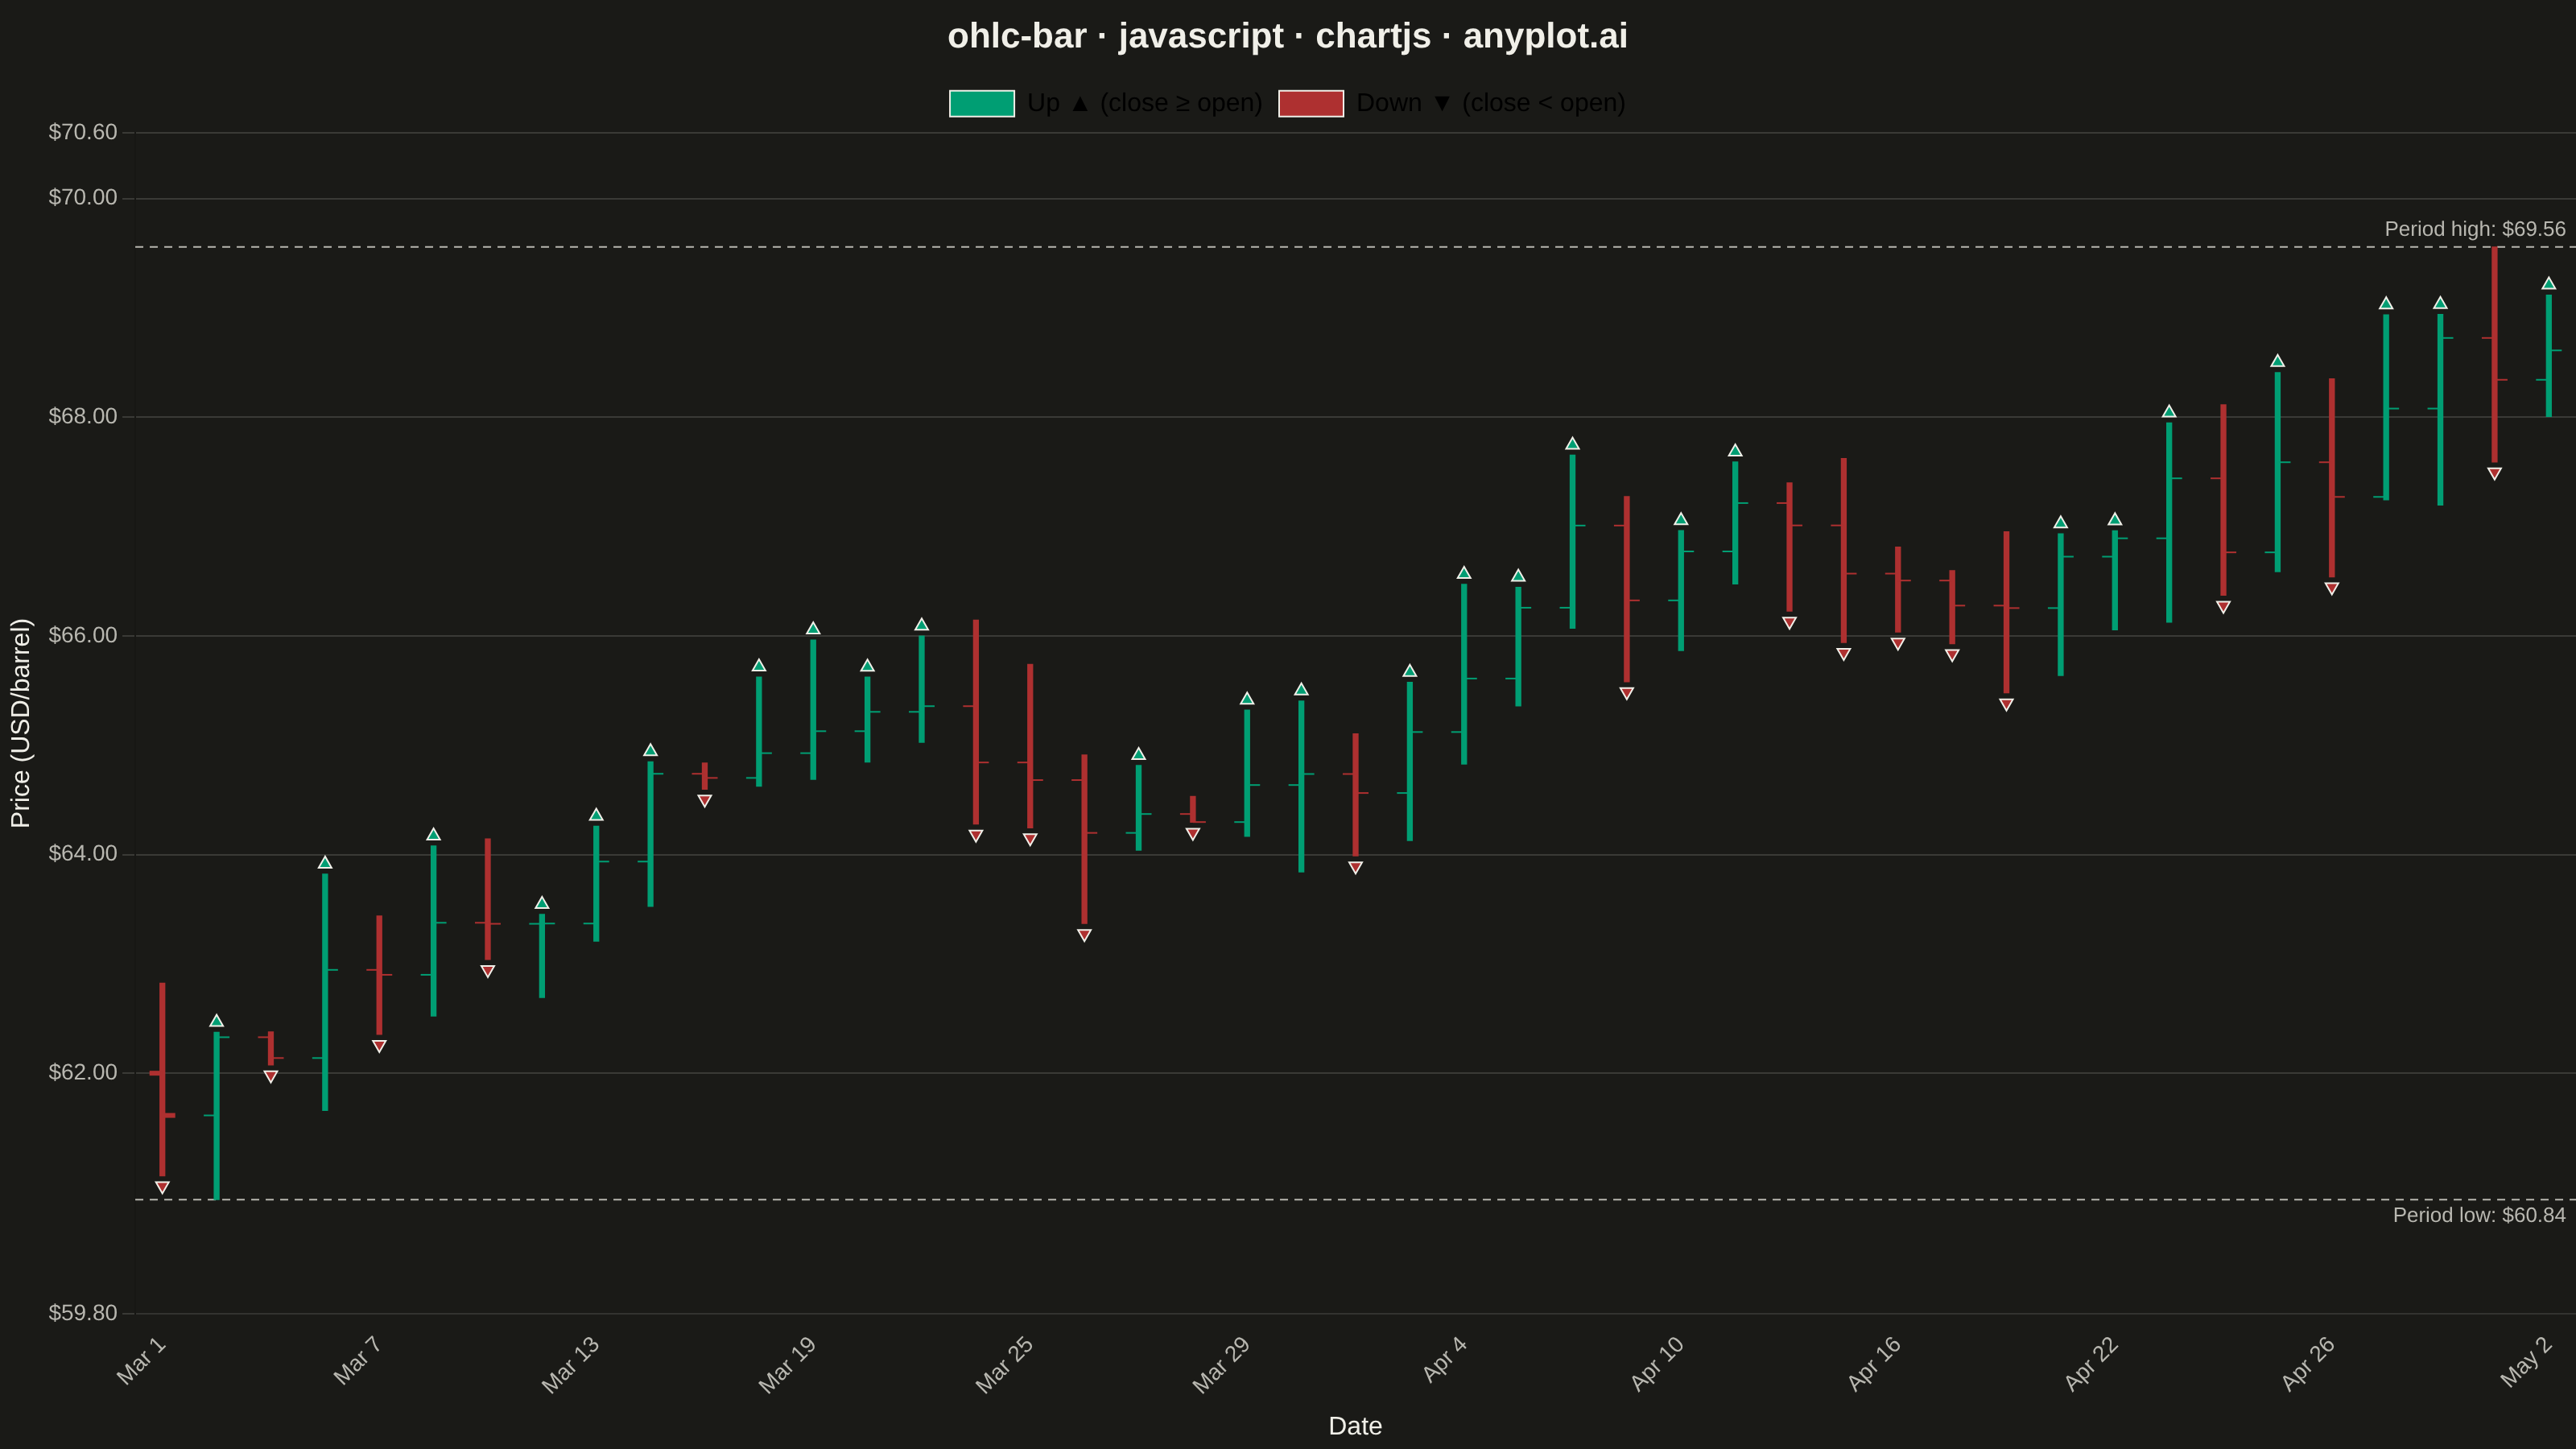Viewport: 2576px width, 1449px height.
Task: Click the chart title text
Action: [x=1287, y=36]
